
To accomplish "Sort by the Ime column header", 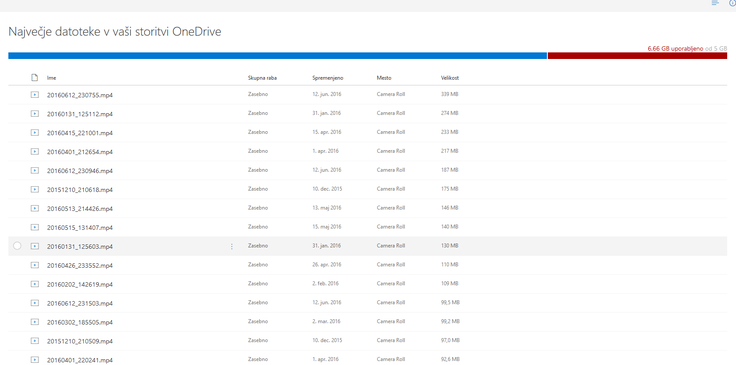I will [x=52, y=78].
